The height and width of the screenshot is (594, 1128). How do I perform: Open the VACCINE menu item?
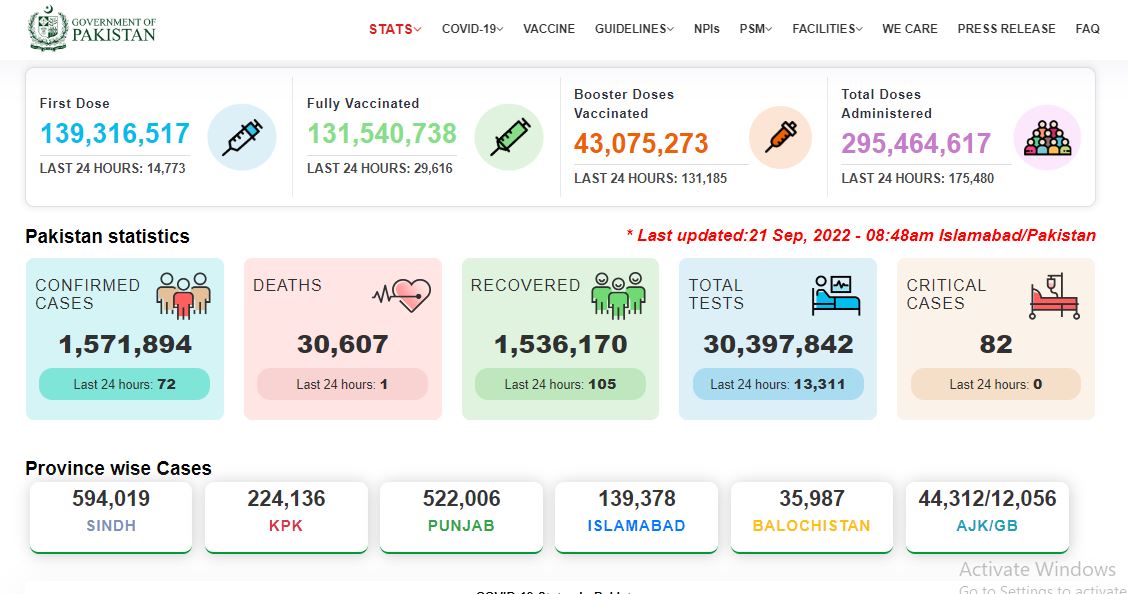[x=549, y=29]
